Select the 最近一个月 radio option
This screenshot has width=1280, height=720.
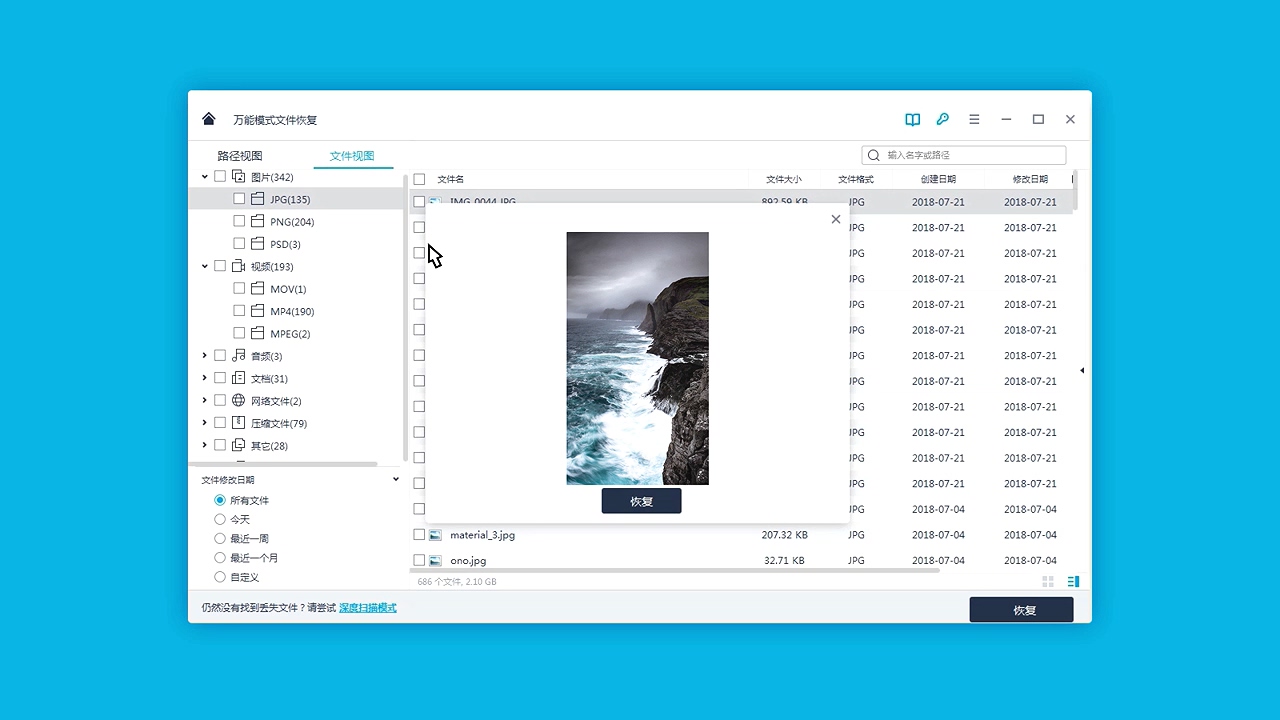point(220,557)
